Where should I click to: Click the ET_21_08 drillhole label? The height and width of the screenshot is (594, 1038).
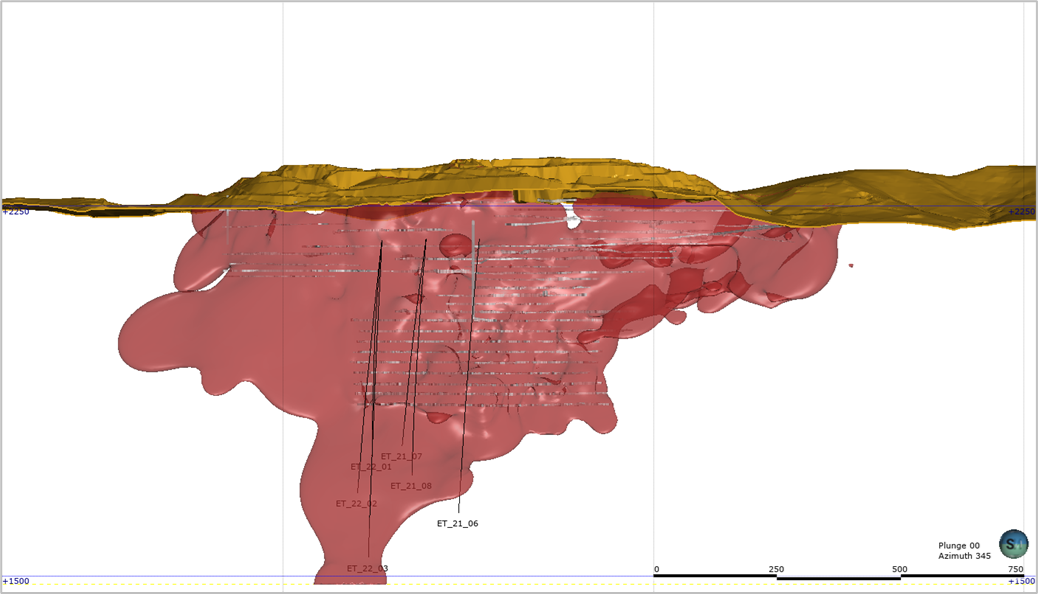[411, 486]
